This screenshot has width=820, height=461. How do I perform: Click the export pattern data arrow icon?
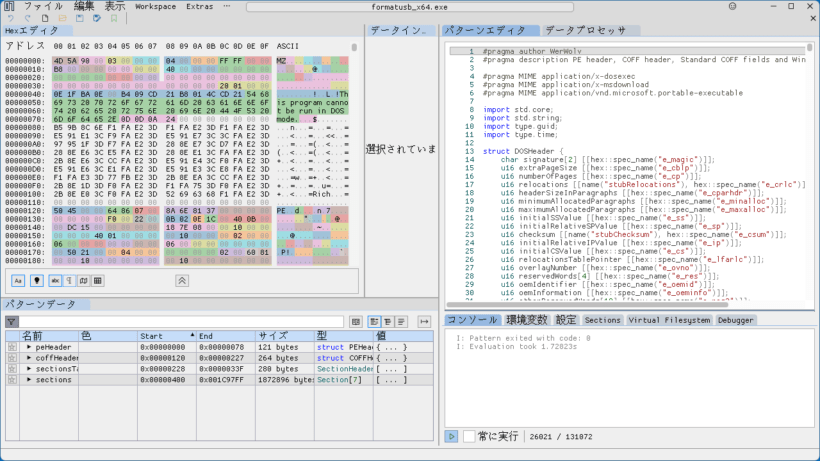(x=424, y=321)
